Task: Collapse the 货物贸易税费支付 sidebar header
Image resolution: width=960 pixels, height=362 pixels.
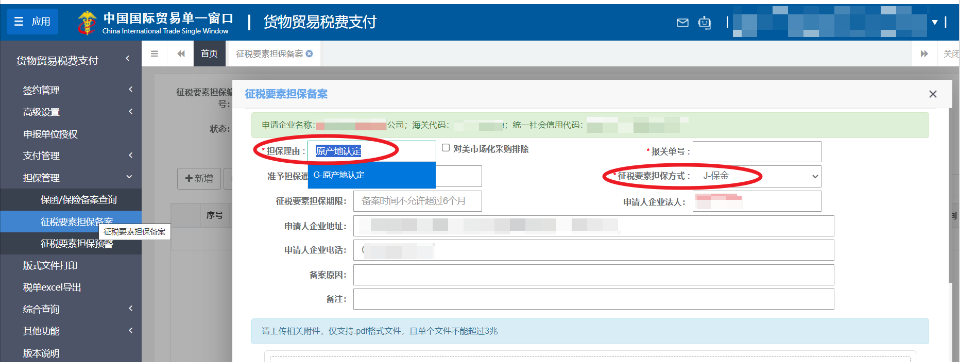Action: 71,60
